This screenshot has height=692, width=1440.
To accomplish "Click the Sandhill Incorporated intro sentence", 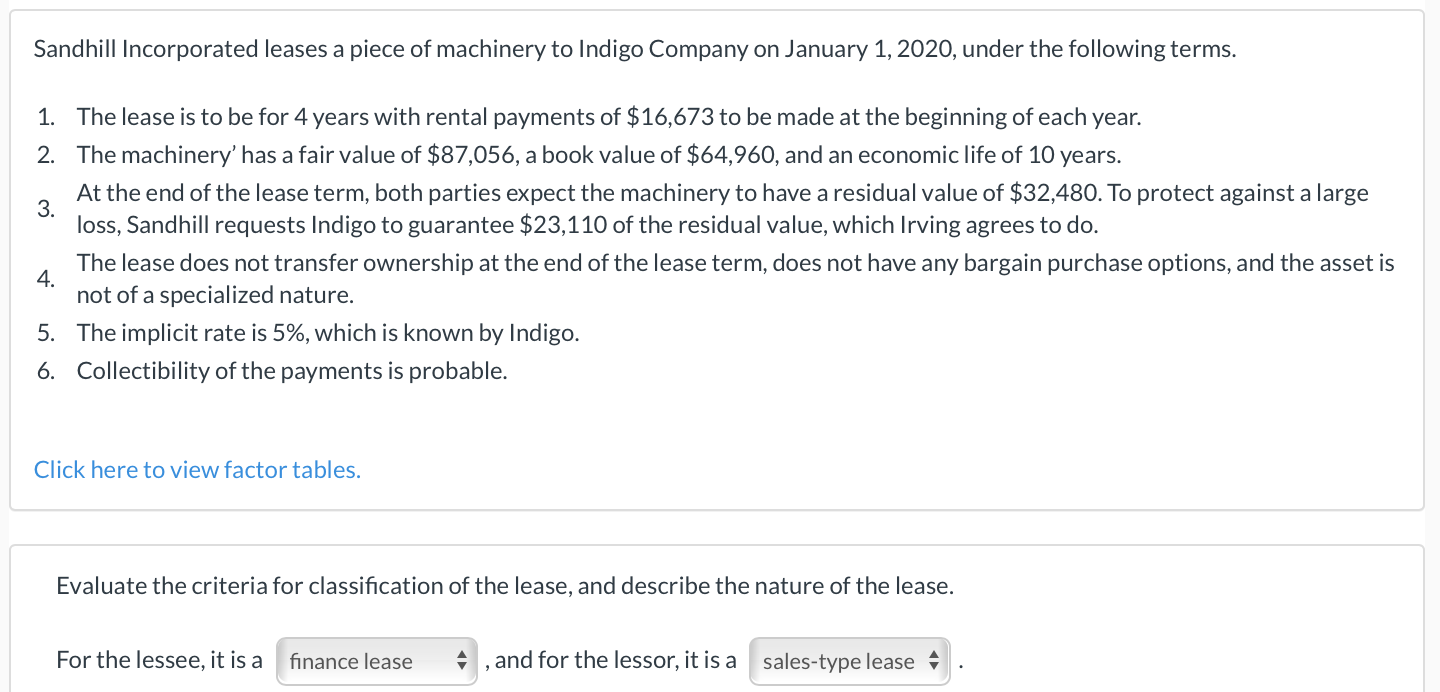I will pos(634,48).
